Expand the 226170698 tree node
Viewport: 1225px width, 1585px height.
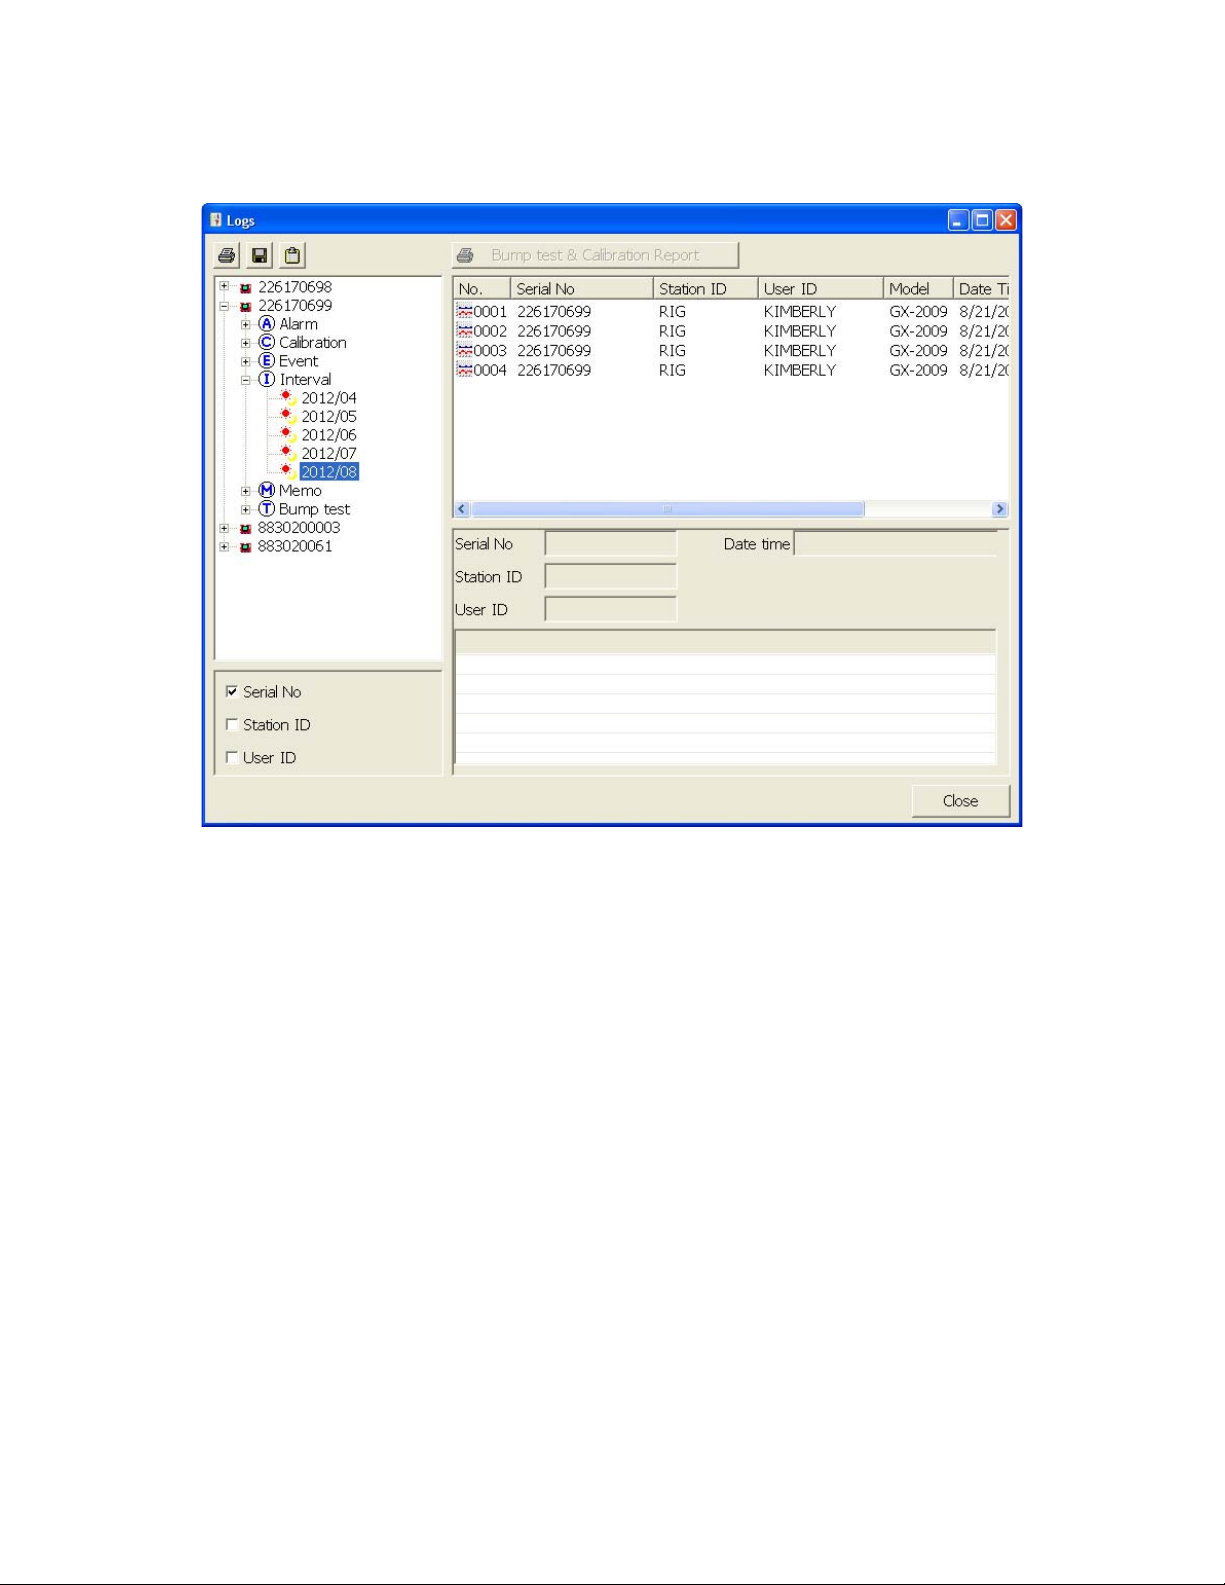pyautogui.click(x=225, y=287)
